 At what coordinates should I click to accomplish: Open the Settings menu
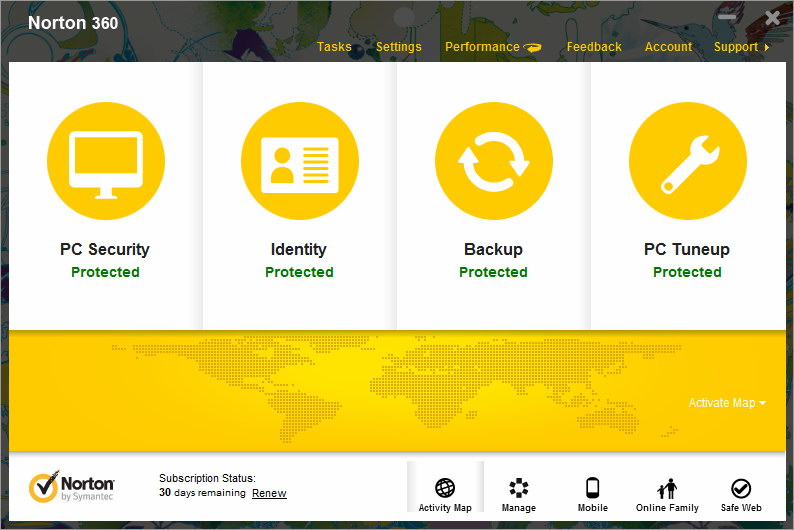(399, 47)
